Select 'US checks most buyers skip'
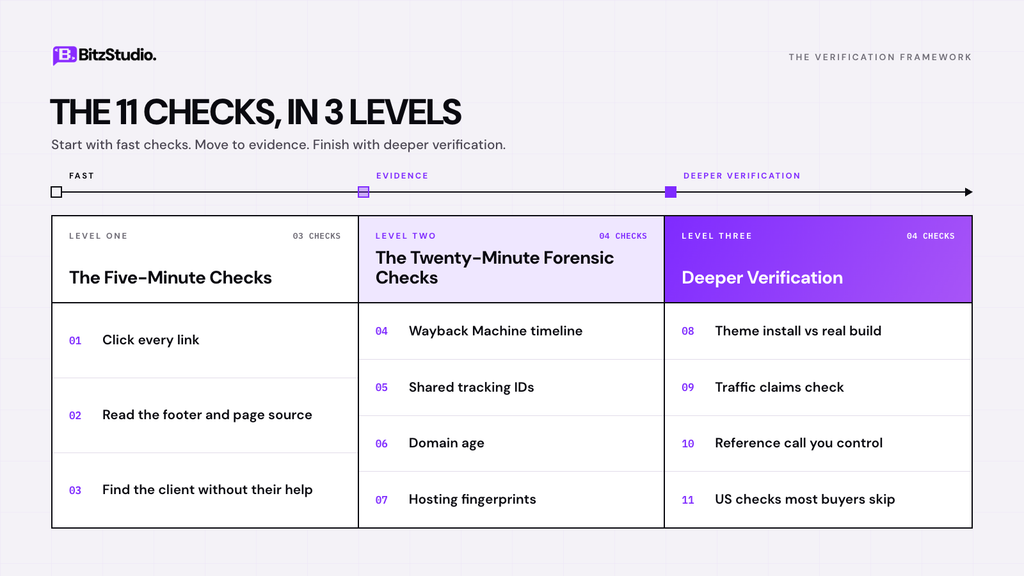This screenshot has width=1024, height=576. point(818,500)
